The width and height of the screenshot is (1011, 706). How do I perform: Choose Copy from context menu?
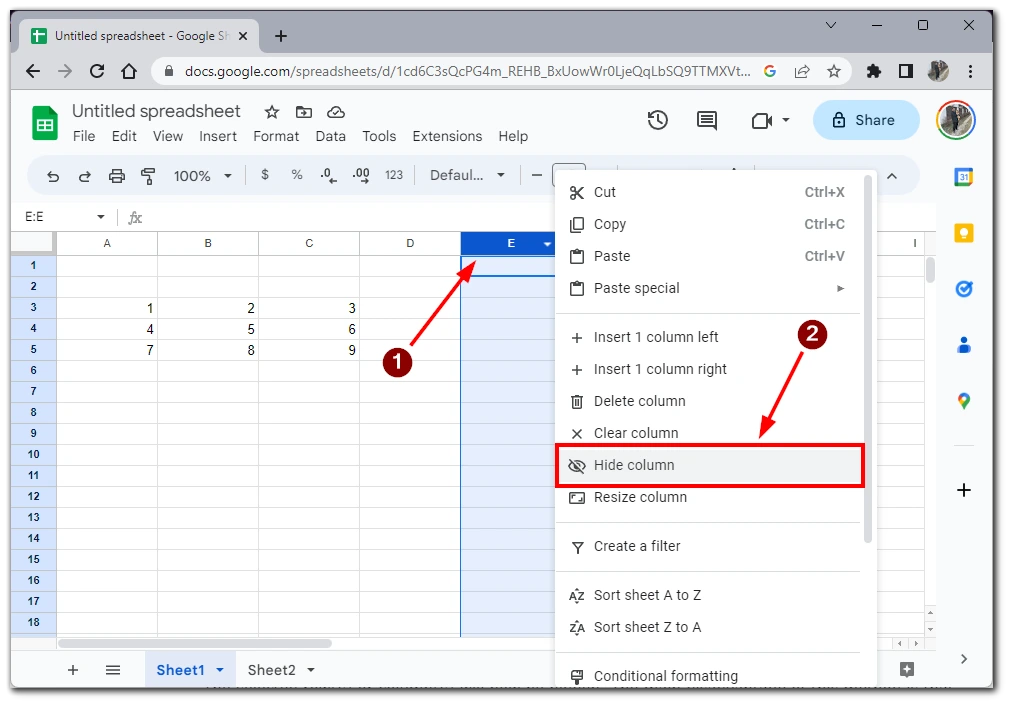point(708,224)
